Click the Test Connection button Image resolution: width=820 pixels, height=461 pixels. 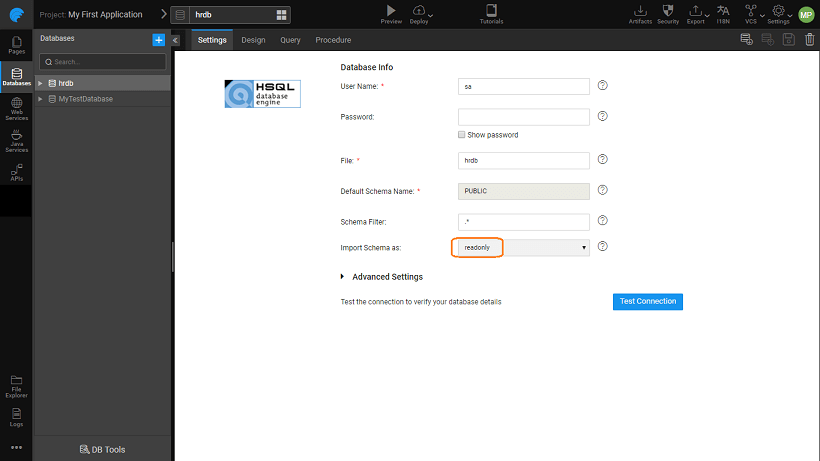(x=647, y=301)
